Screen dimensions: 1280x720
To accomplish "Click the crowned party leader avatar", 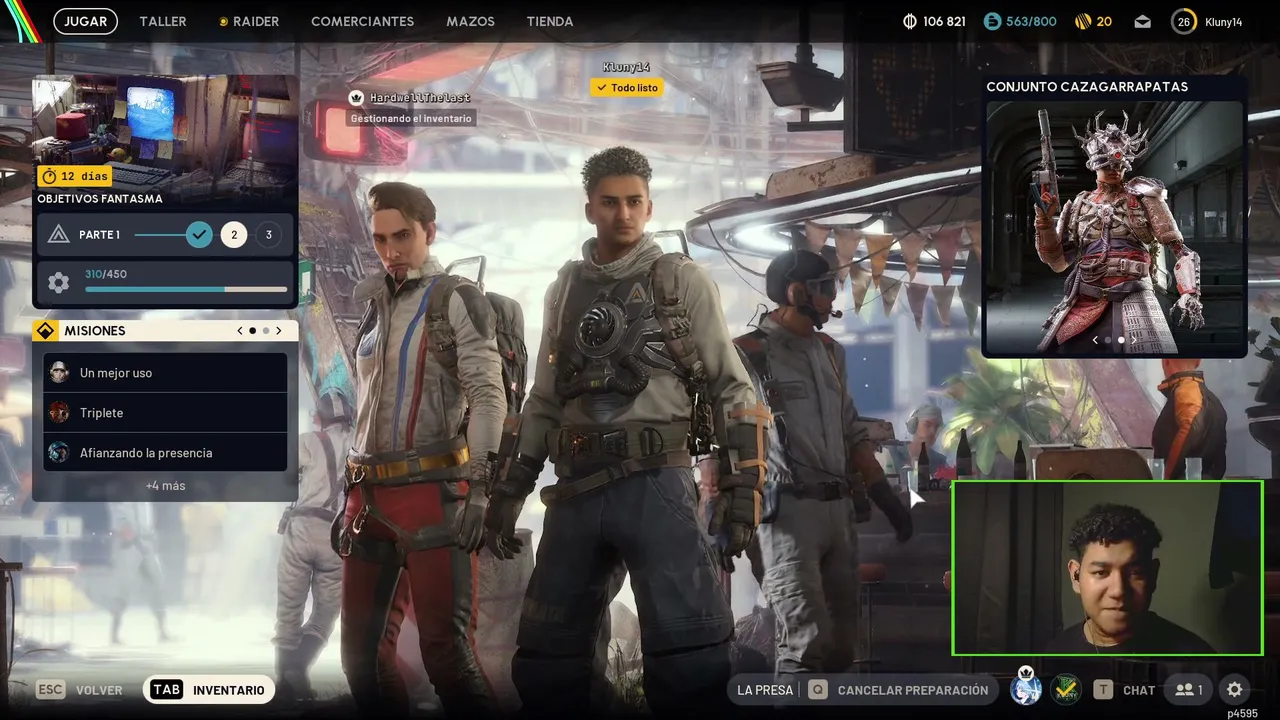I will (x=1026, y=688).
